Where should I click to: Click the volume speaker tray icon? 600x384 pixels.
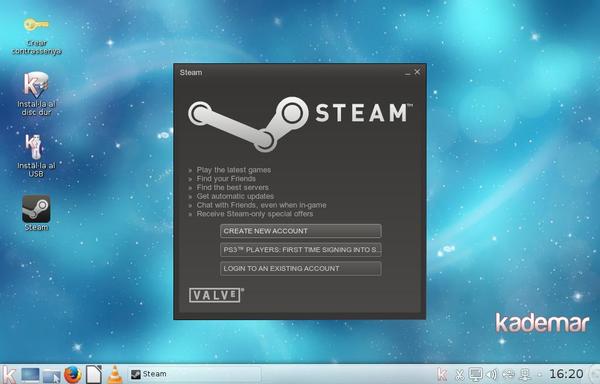point(492,374)
